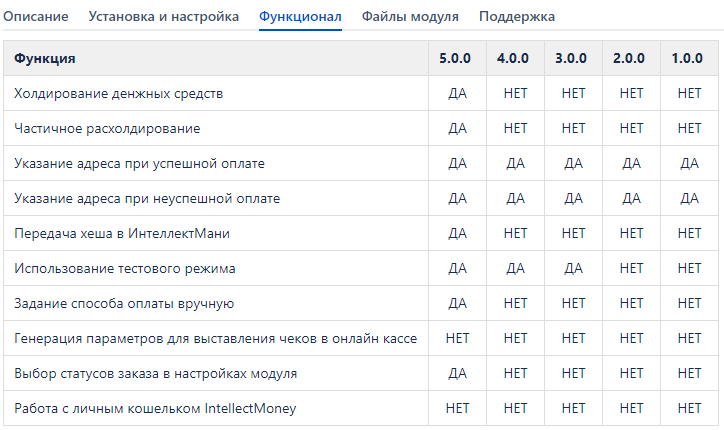Click the Частичное расхолдирование row label
The image size is (724, 430).
107,129
